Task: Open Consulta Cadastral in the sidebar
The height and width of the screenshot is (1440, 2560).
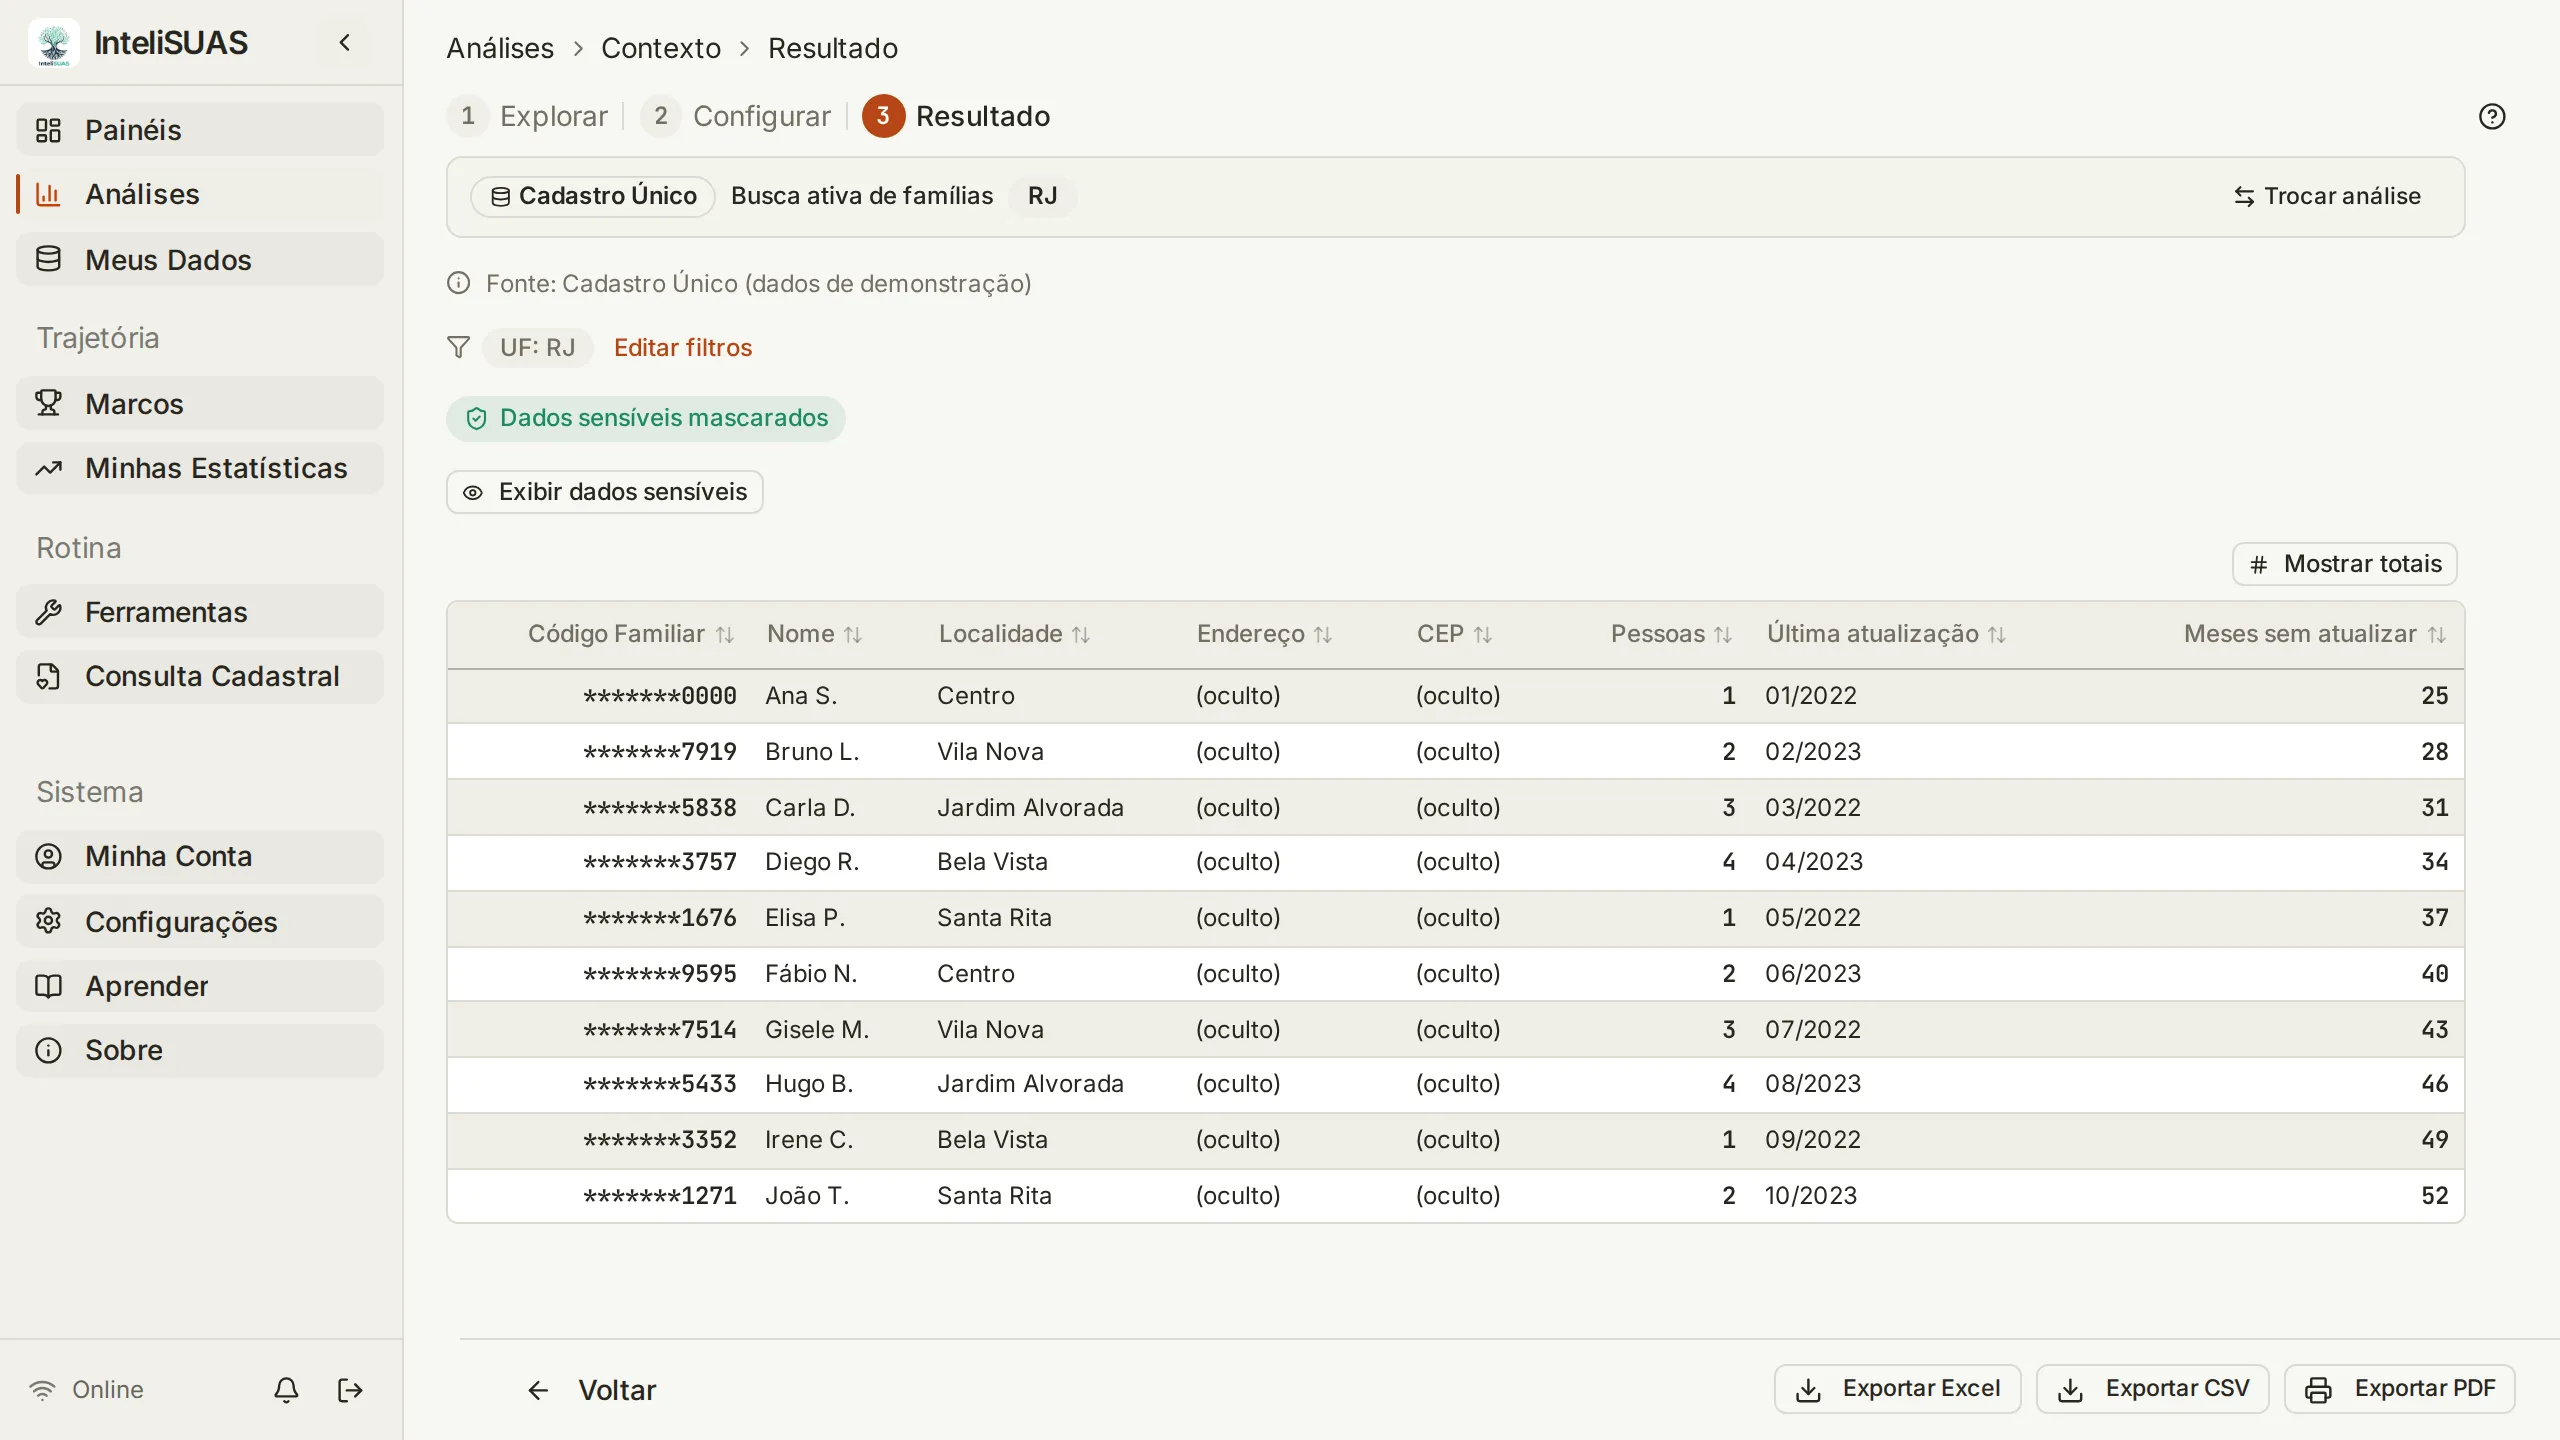Action: click(200, 676)
